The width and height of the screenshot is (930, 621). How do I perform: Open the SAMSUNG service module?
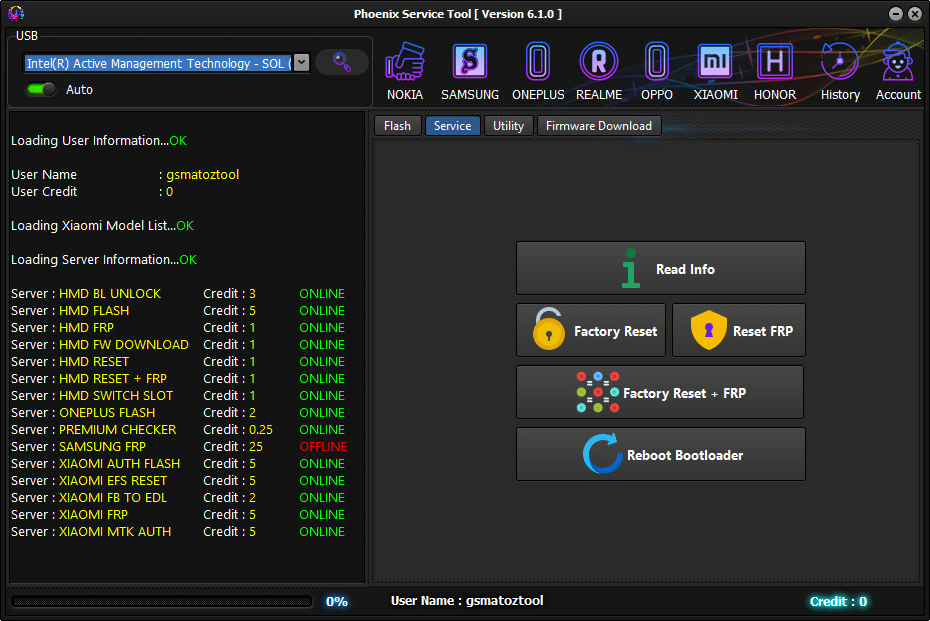tap(469, 68)
